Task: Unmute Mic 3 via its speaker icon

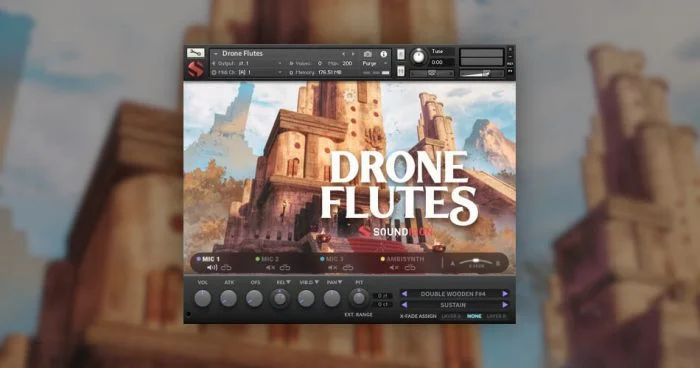Action: [x=333, y=268]
